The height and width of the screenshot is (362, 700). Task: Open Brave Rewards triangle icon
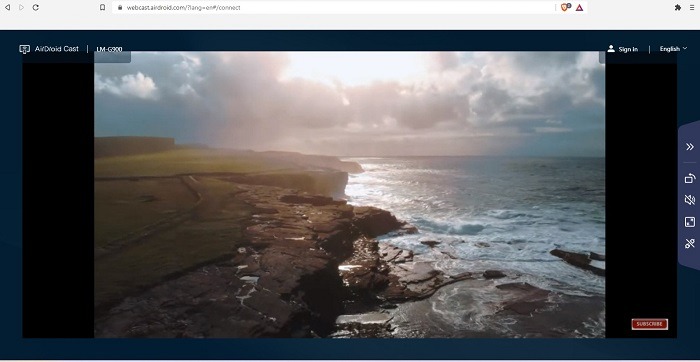(579, 7)
